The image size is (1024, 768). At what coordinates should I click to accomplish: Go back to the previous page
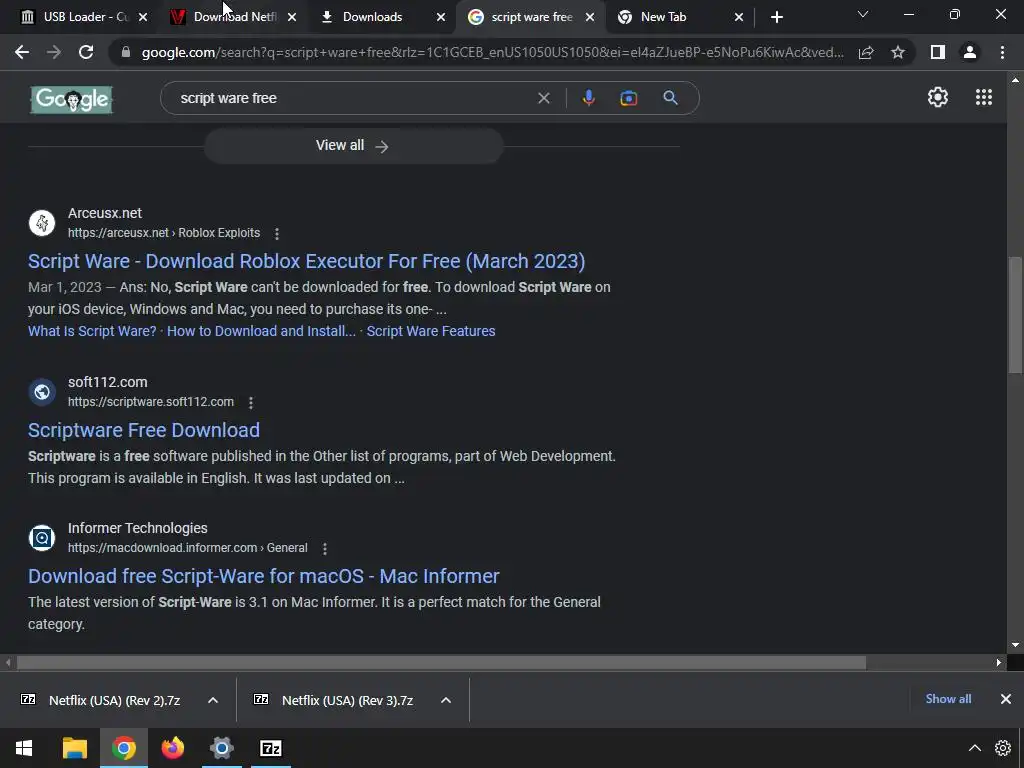click(22, 52)
